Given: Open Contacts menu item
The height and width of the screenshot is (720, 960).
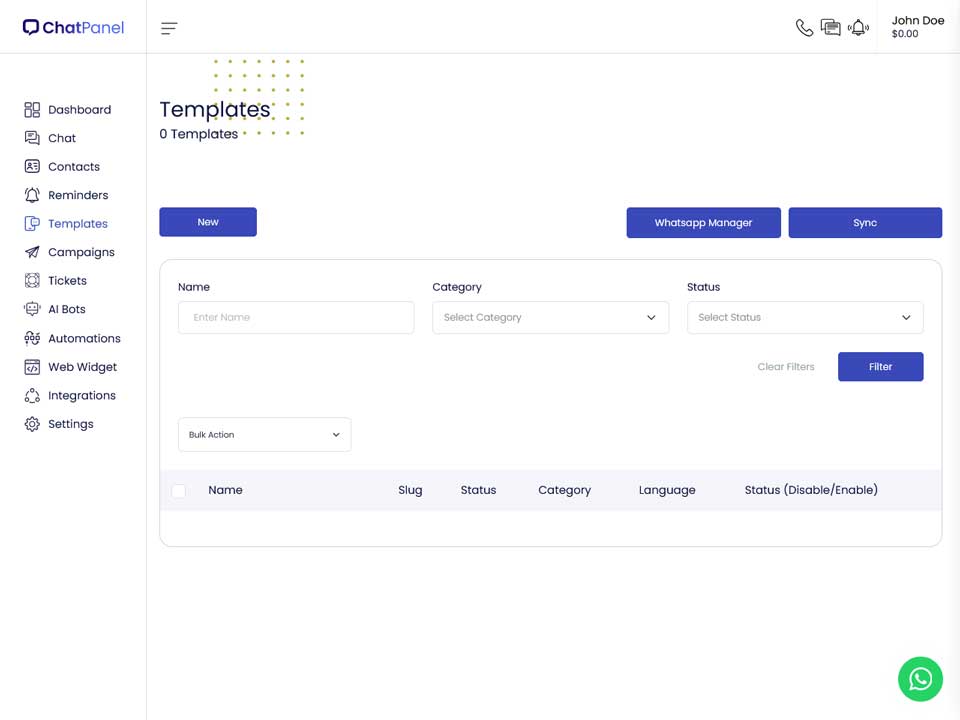Looking at the screenshot, I should point(74,167).
